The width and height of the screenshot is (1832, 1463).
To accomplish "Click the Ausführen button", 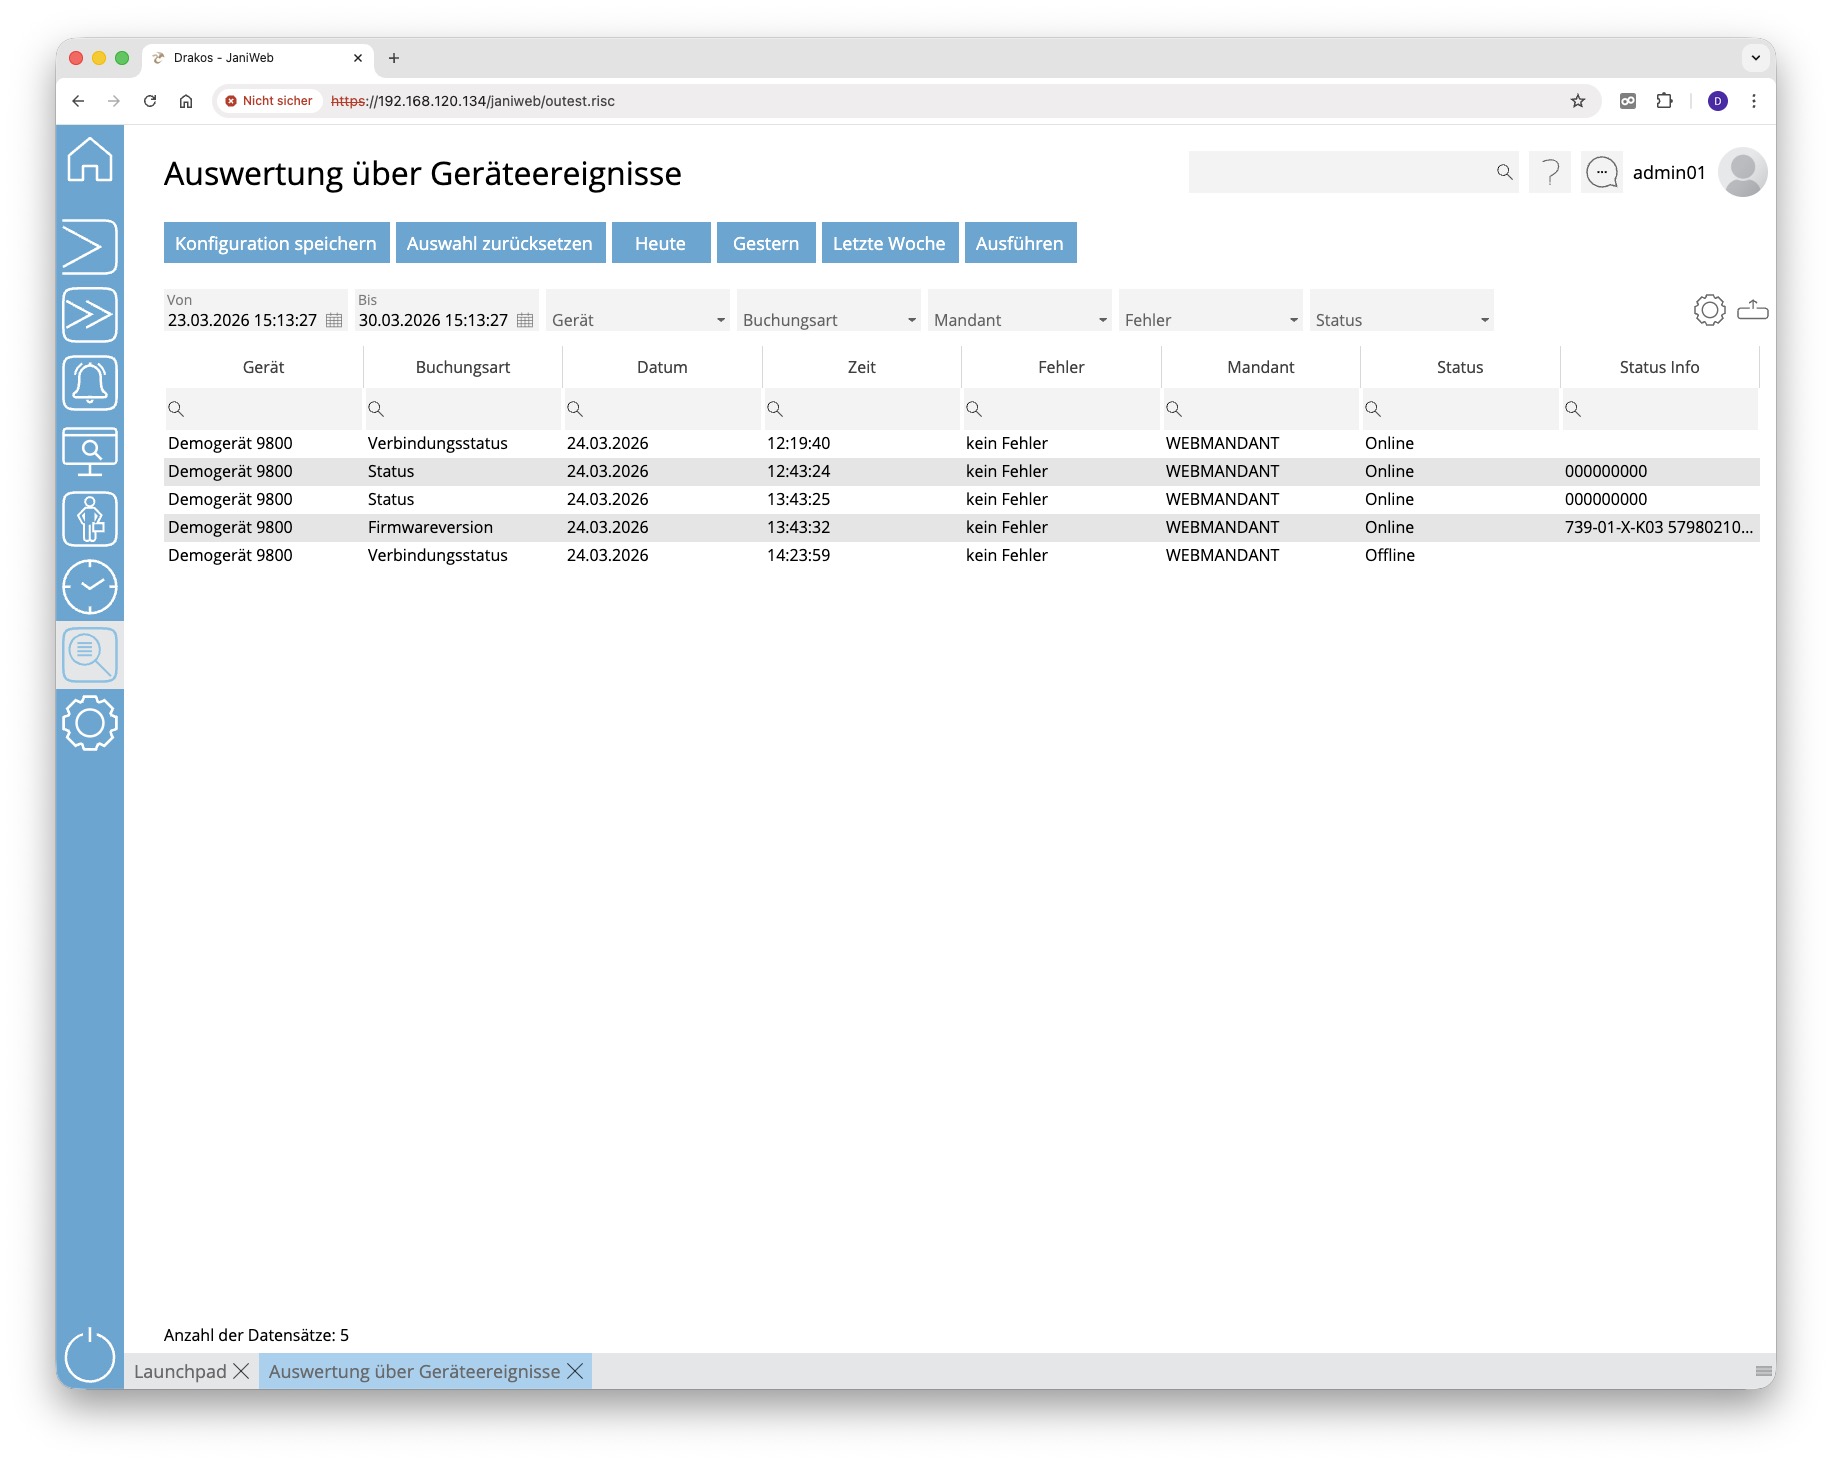I will click(x=1019, y=243).
